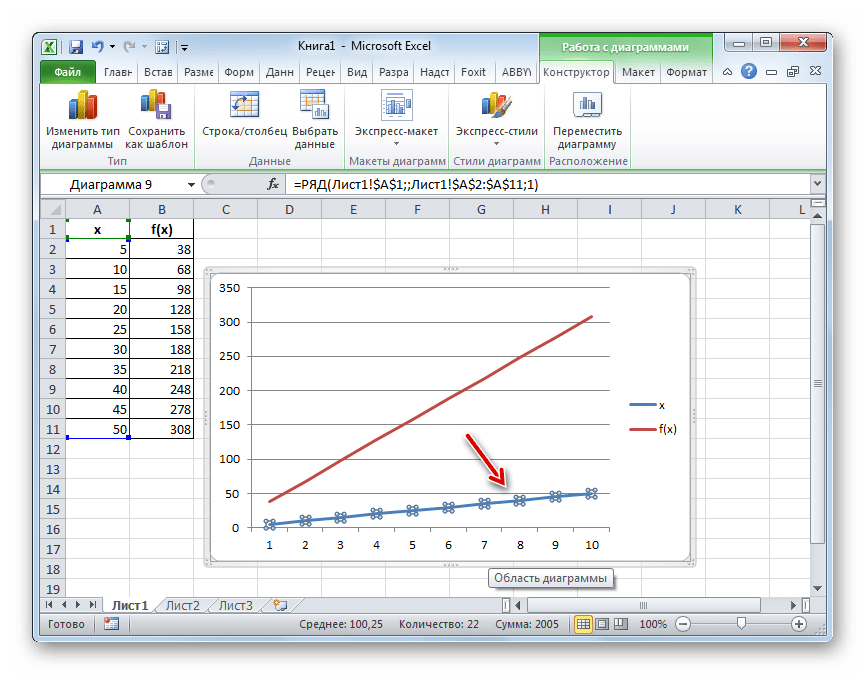Select column D header
Screen dimensions: 866x675
pyautogui.click(x=289, y=210)
